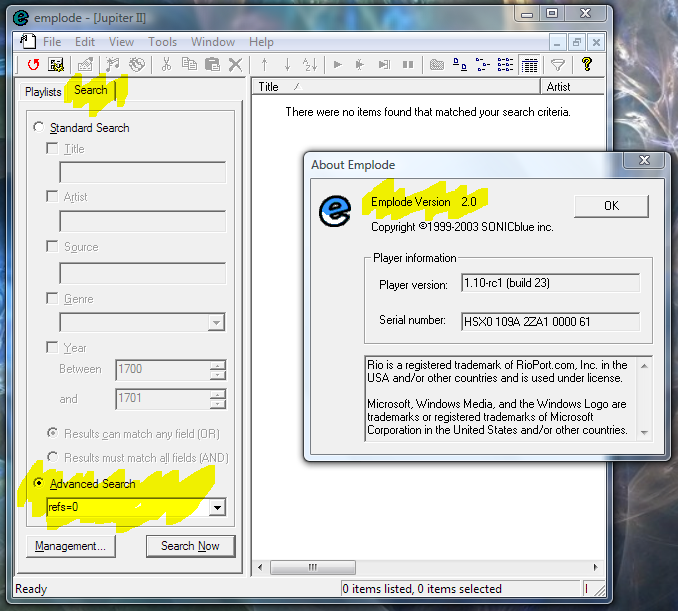Click the document icon left of File menu
Image resolution: width=678 pixels, height=611 pixels.
click(x=28, y=42)
